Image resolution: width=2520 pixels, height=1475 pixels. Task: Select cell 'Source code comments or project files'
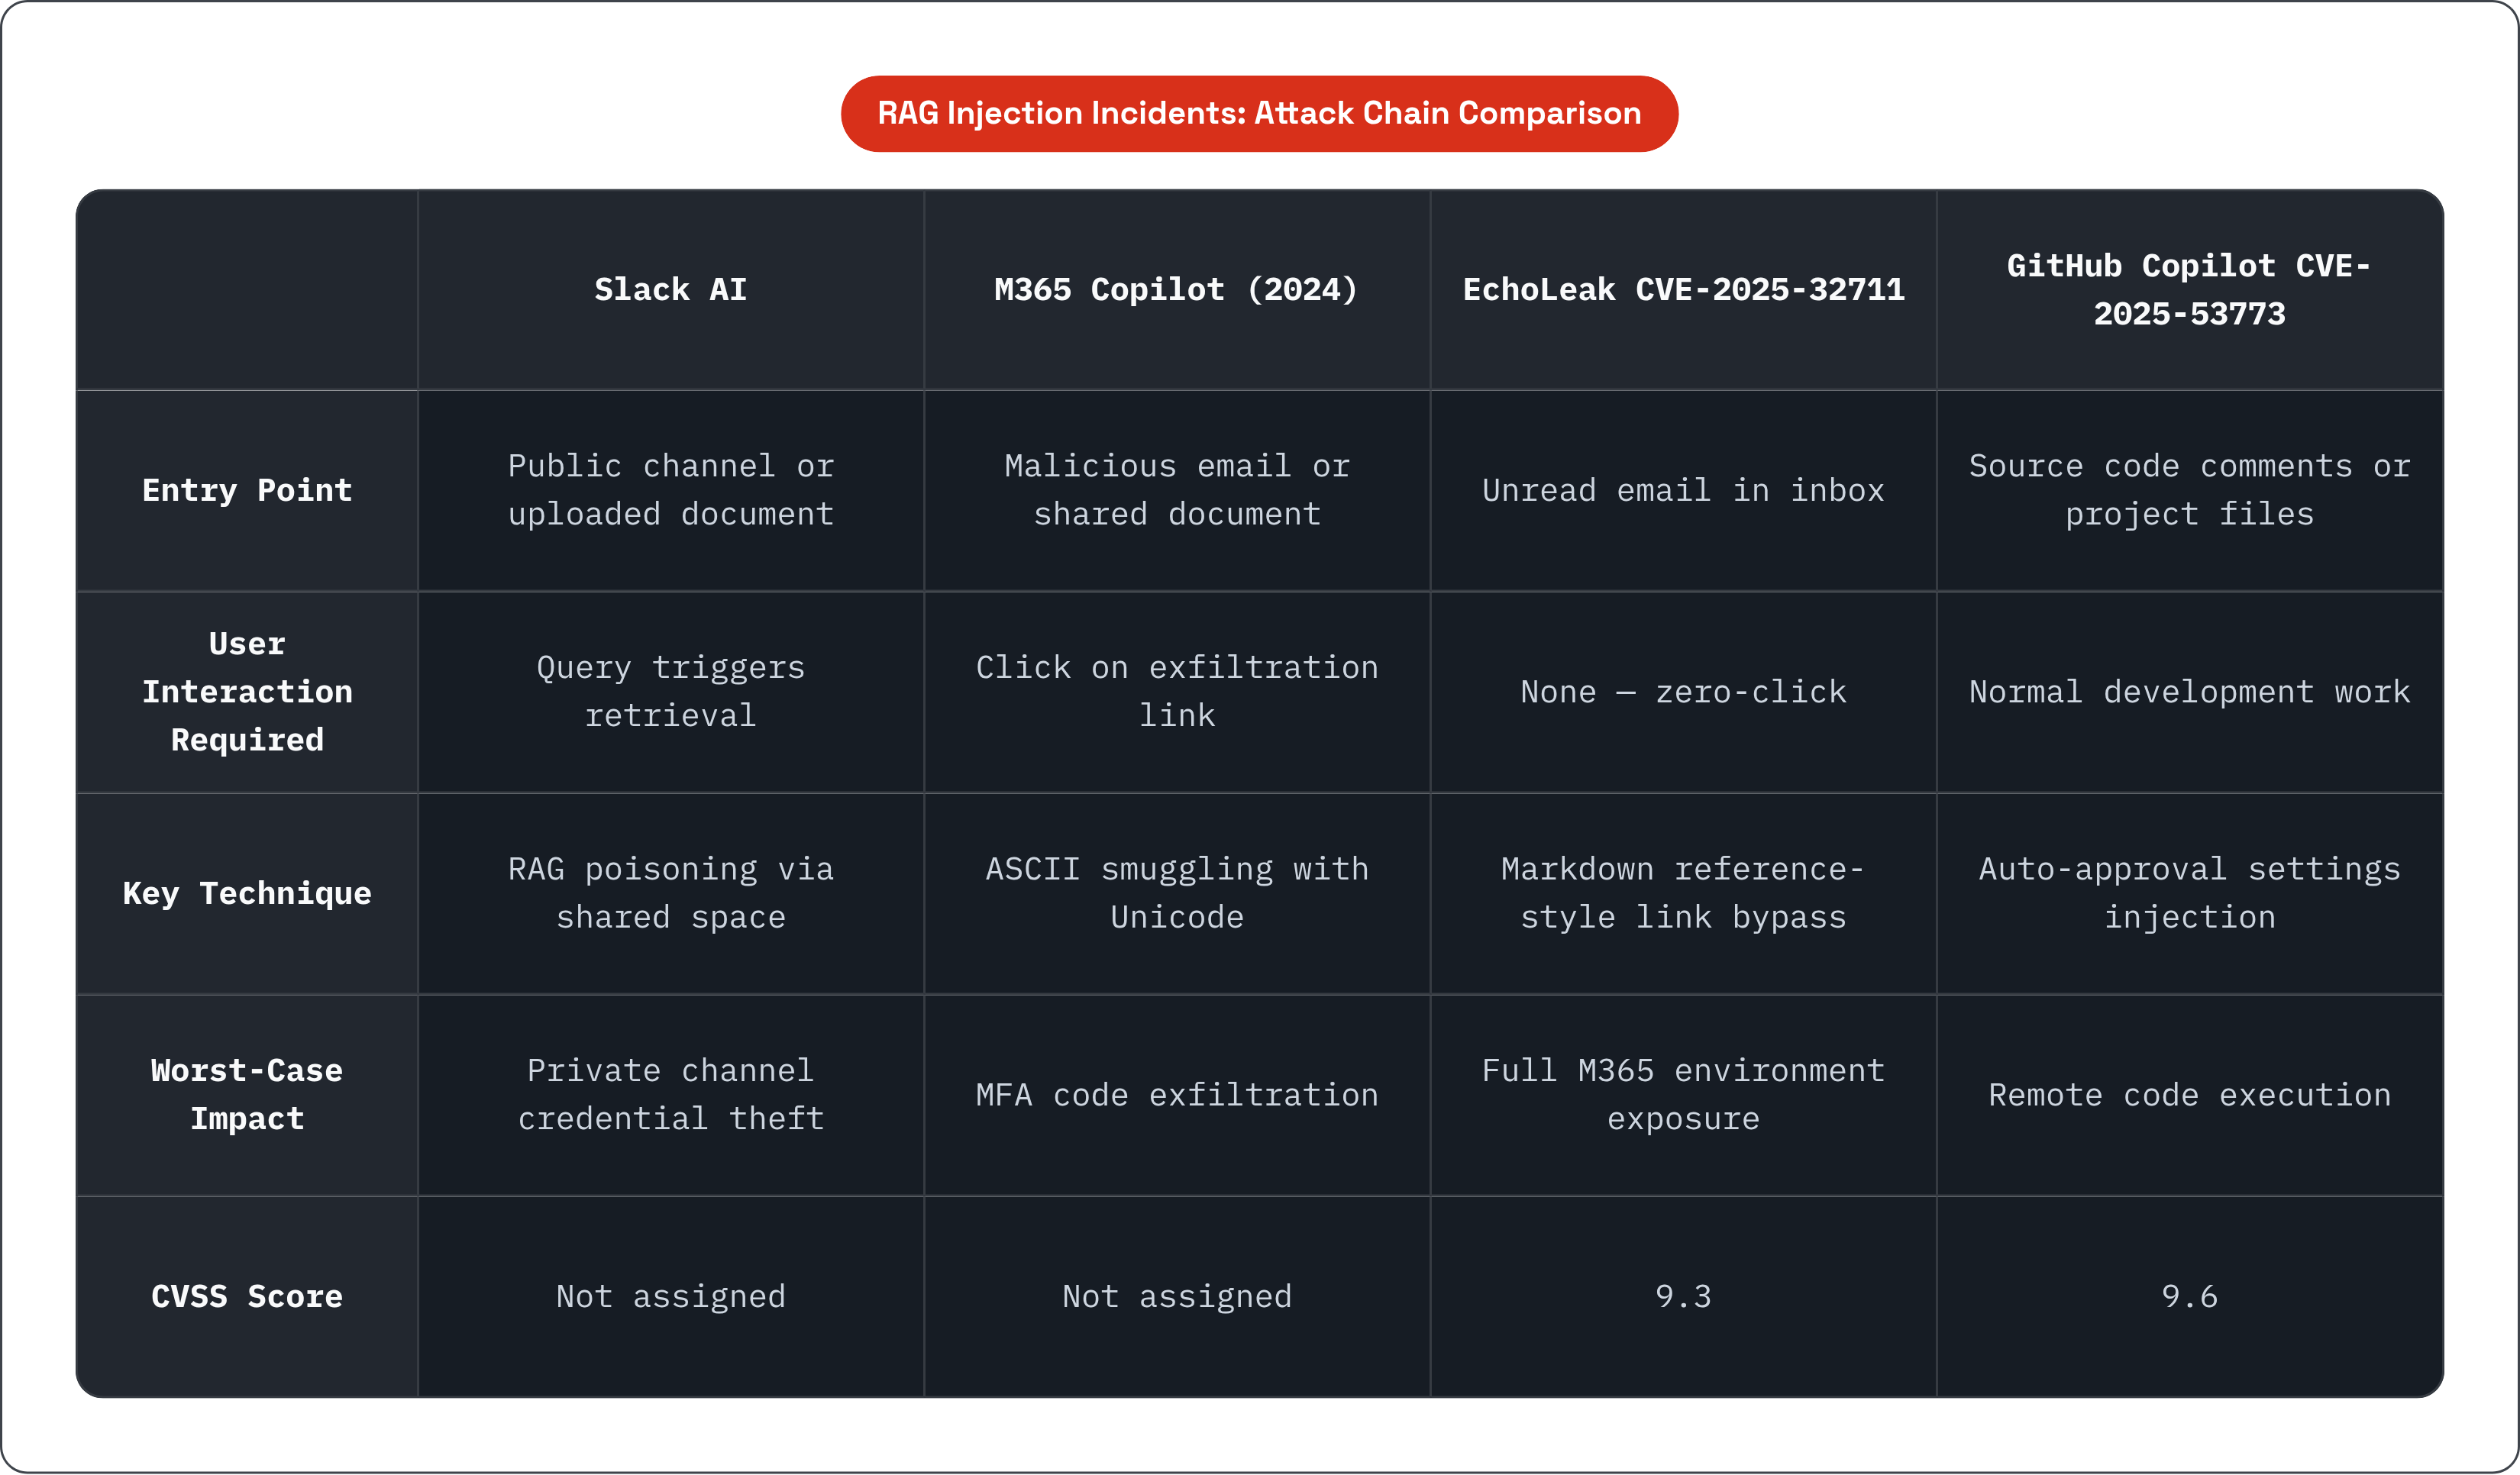[x=2190, y=491]
